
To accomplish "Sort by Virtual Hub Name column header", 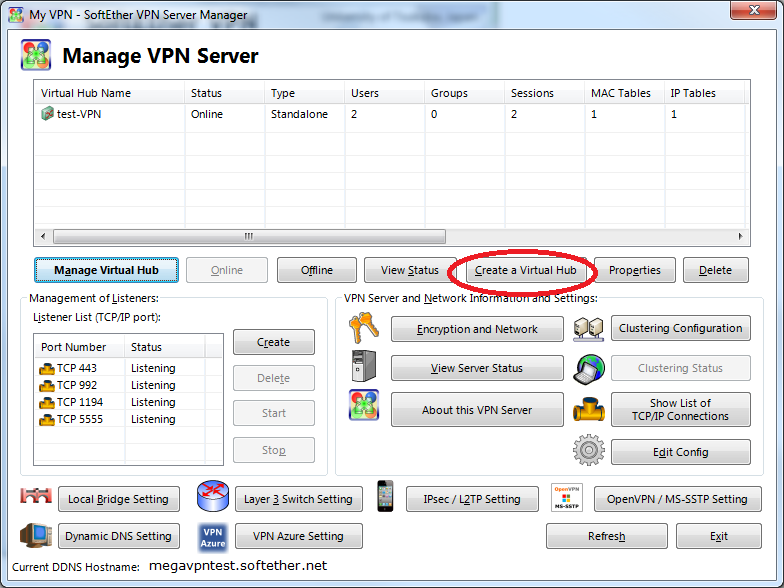I will pyautogui.click(x=110, y=93).
